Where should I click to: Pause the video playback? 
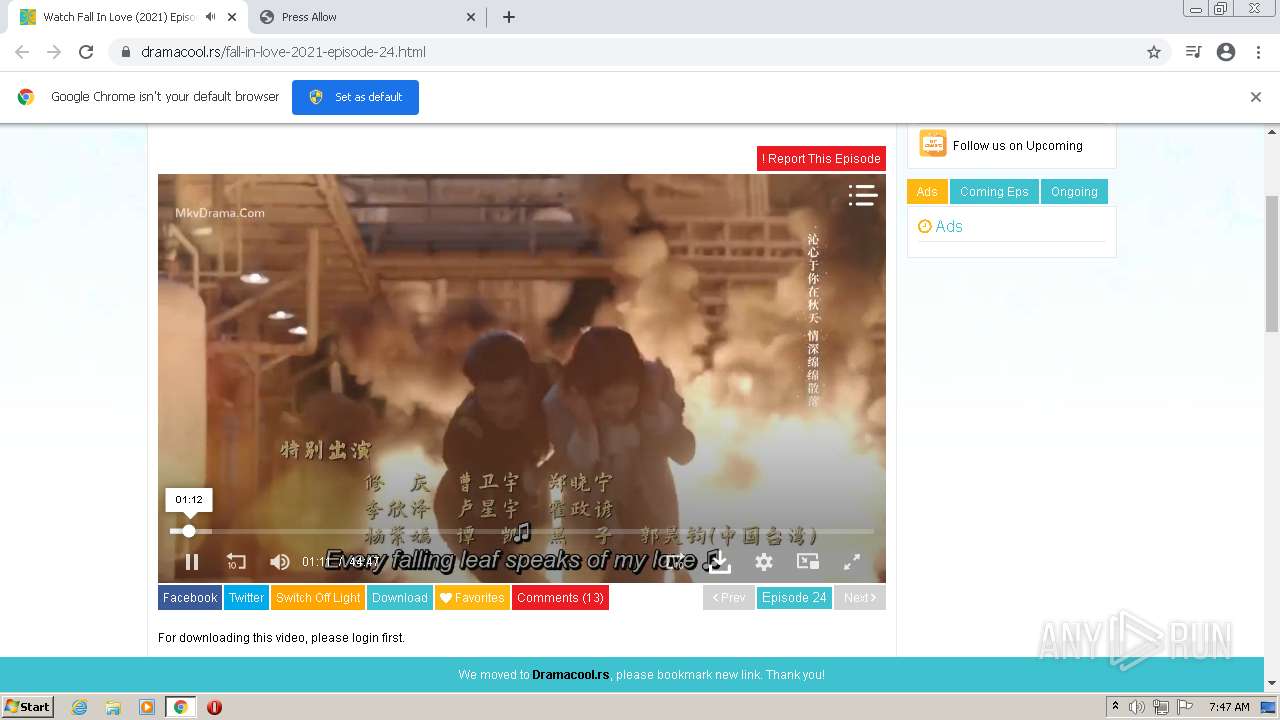click(x=192, y=562)
